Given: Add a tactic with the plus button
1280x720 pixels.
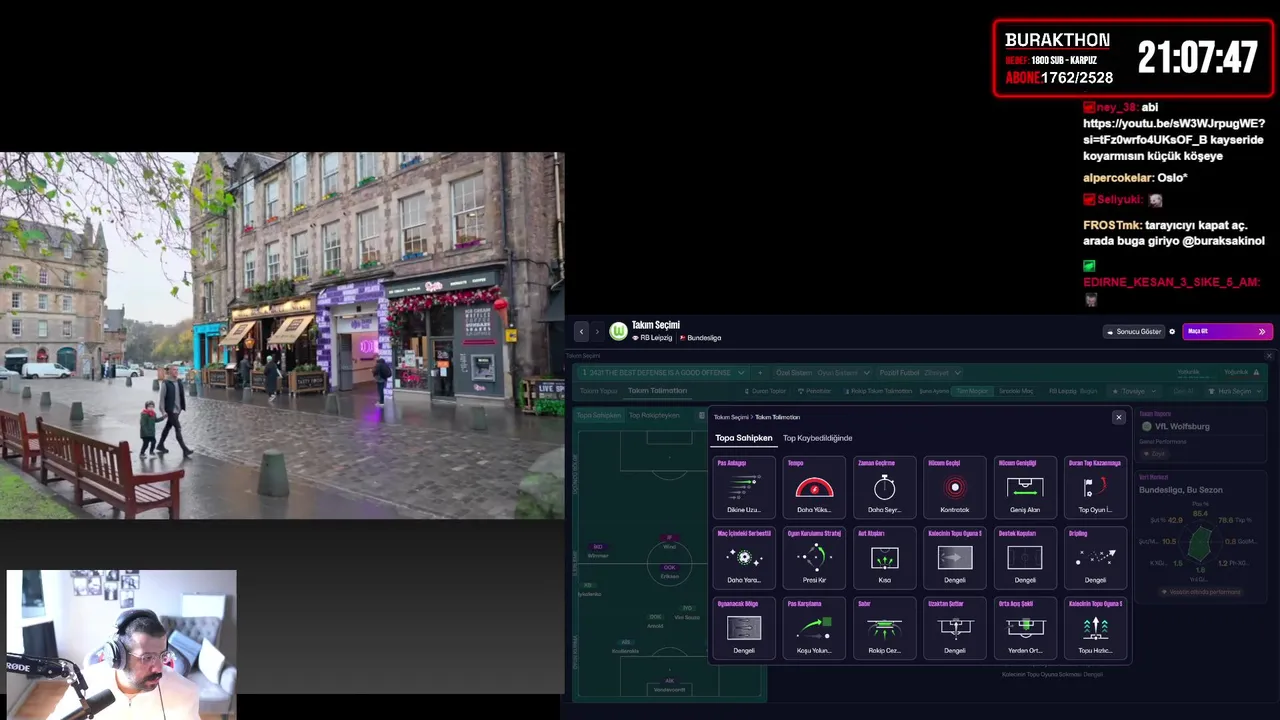Looking at the screenshot, I should click(x=760, y=372).
